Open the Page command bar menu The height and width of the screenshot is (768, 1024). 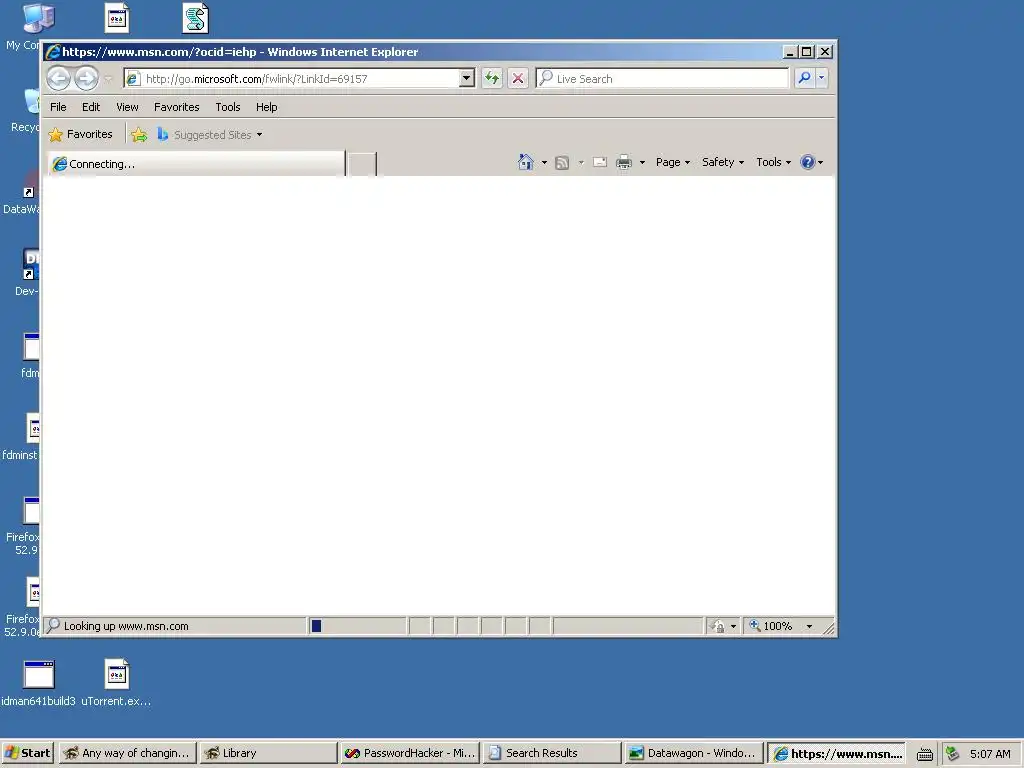point(673,162)
